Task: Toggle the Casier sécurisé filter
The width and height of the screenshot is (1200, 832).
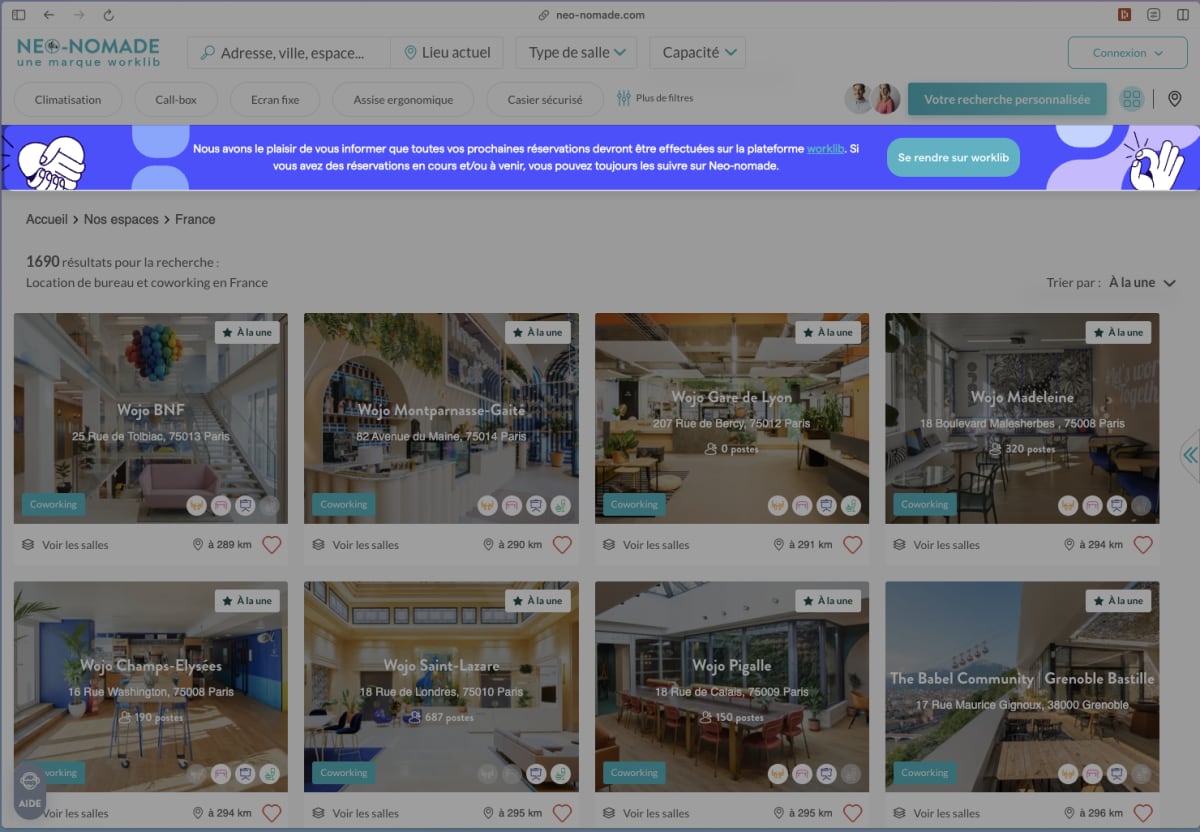Action: pos(545,100)
